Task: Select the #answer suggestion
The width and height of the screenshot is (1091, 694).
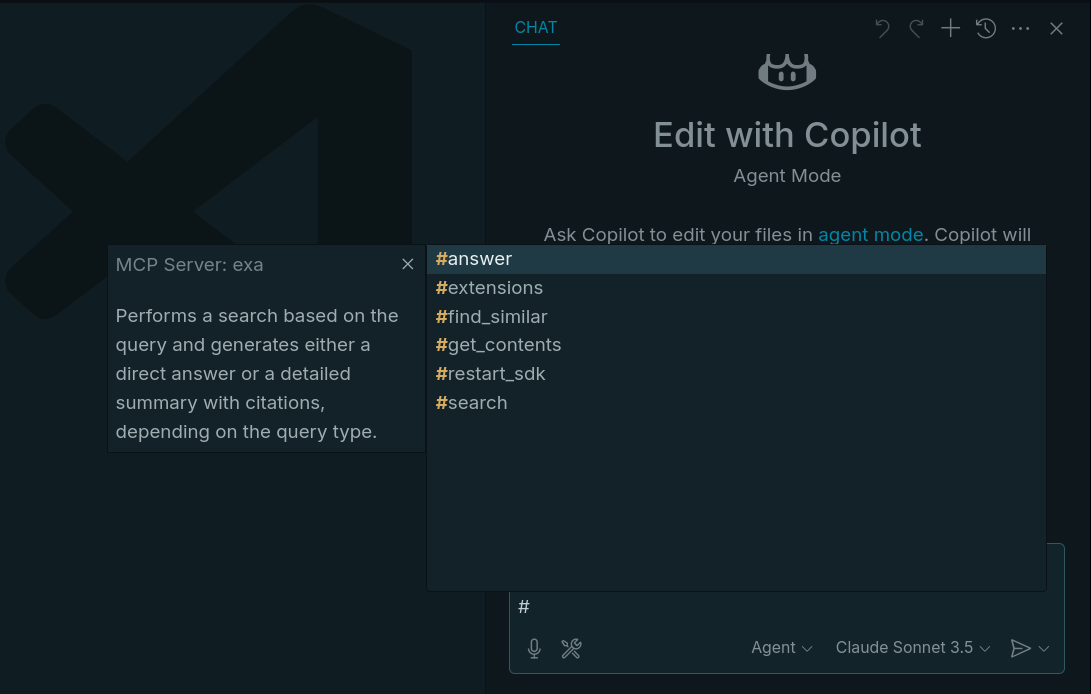Action: (473, 258)
